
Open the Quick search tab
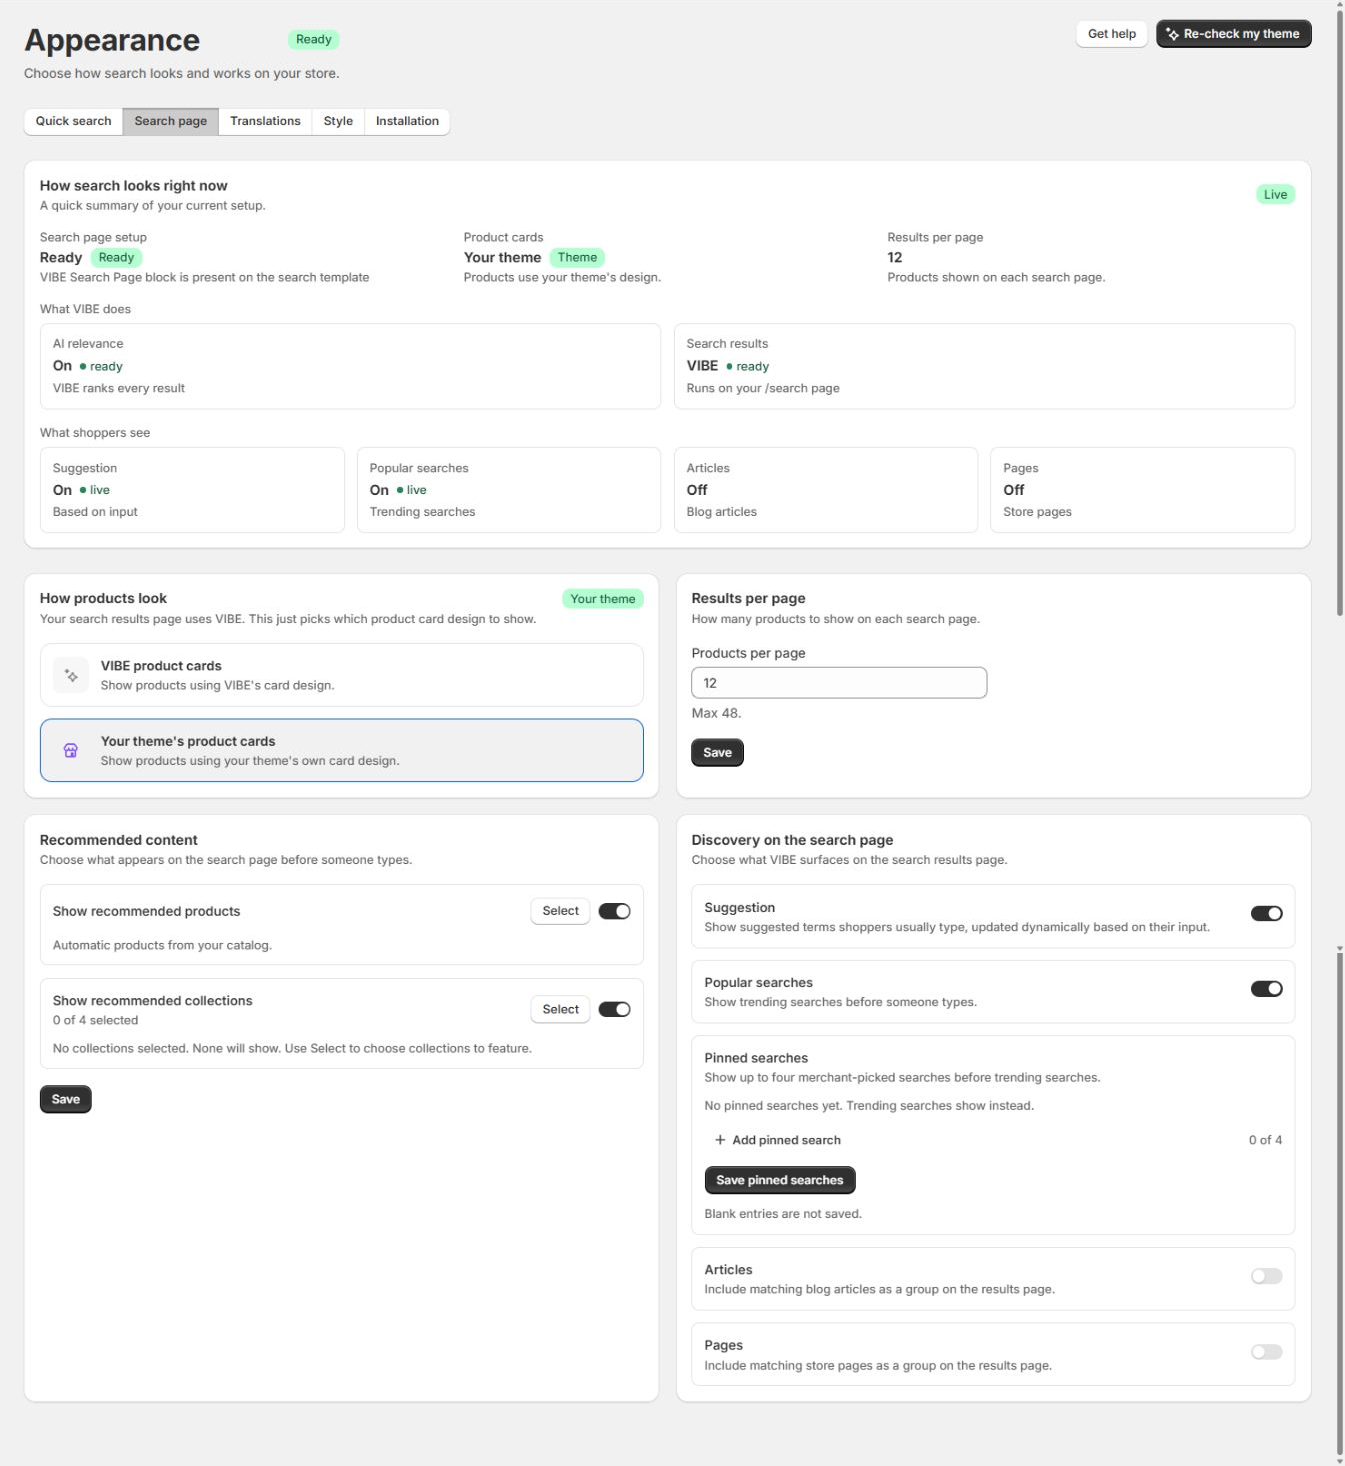tap(73, 121)
